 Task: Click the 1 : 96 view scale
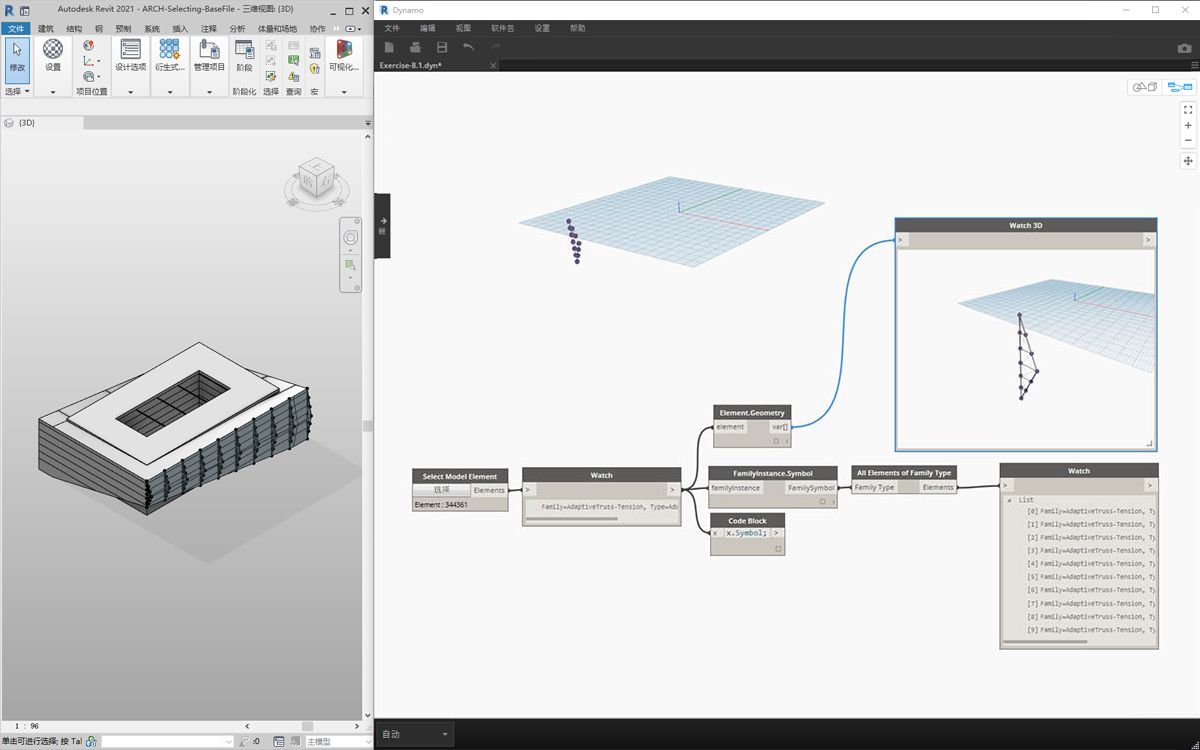[x=27, y=726]
